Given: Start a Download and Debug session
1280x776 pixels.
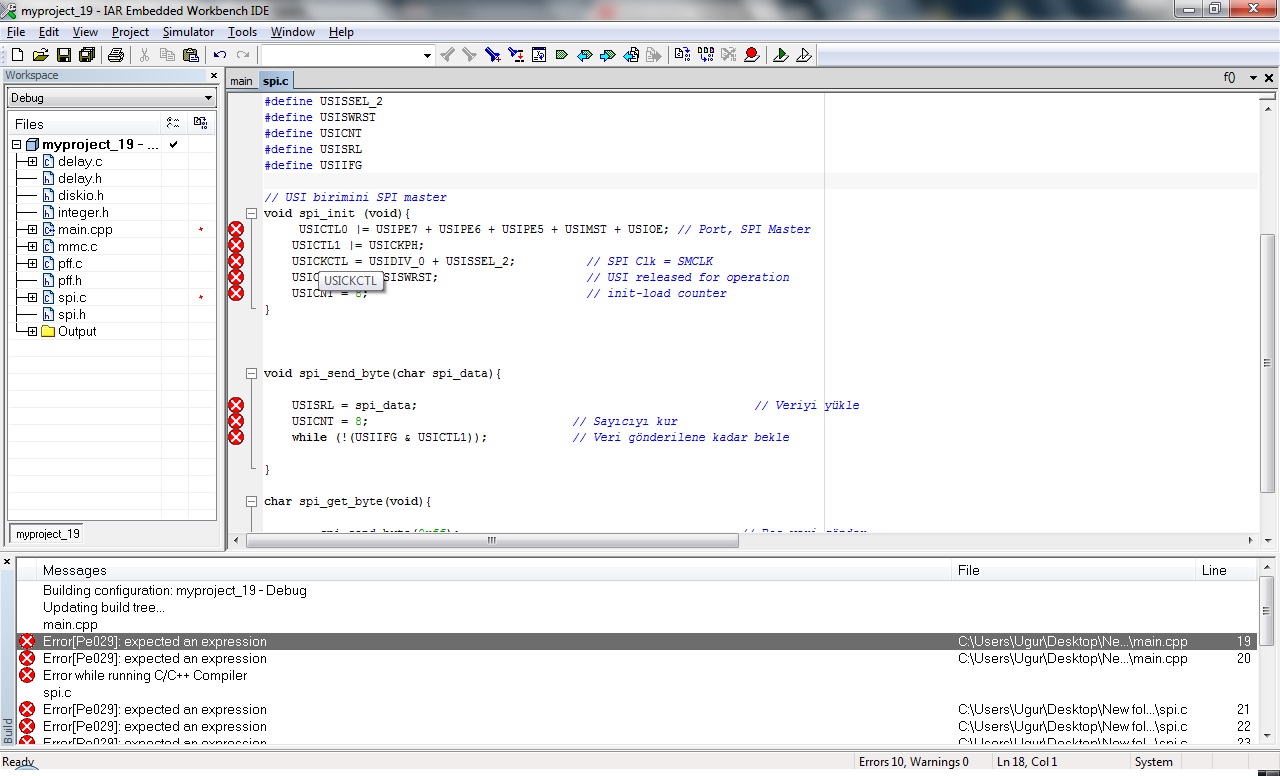Looking at the screenshot, I should (x=783, y=55).
